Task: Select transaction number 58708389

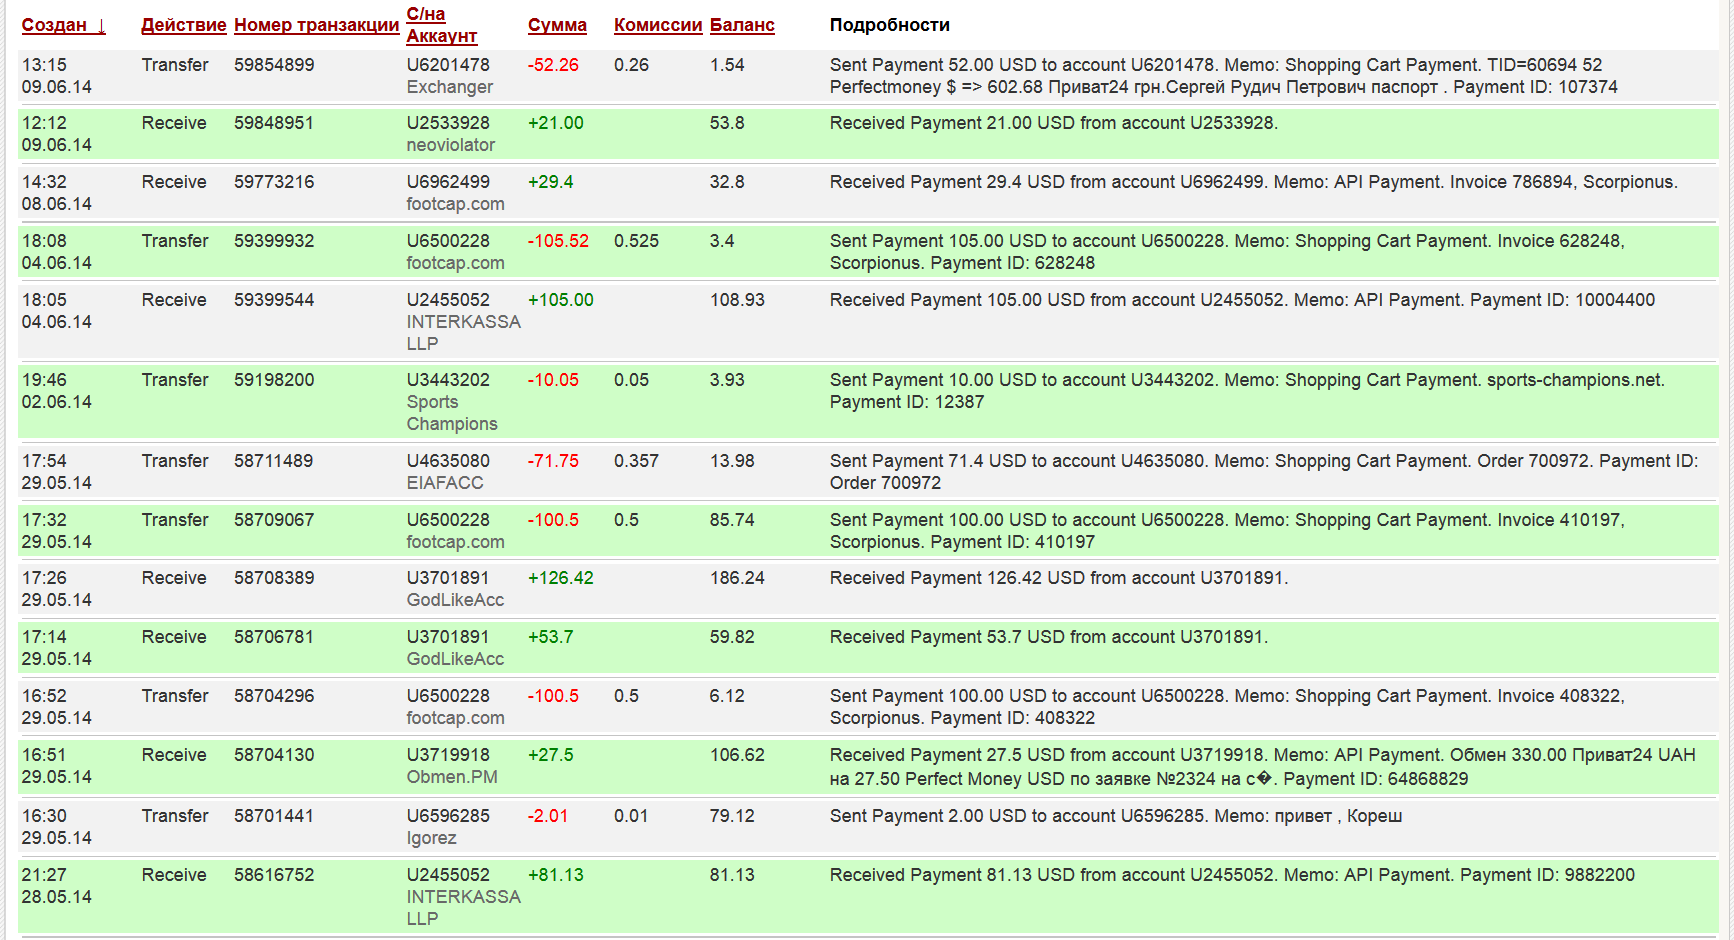Action: click(x=274, y=578)
